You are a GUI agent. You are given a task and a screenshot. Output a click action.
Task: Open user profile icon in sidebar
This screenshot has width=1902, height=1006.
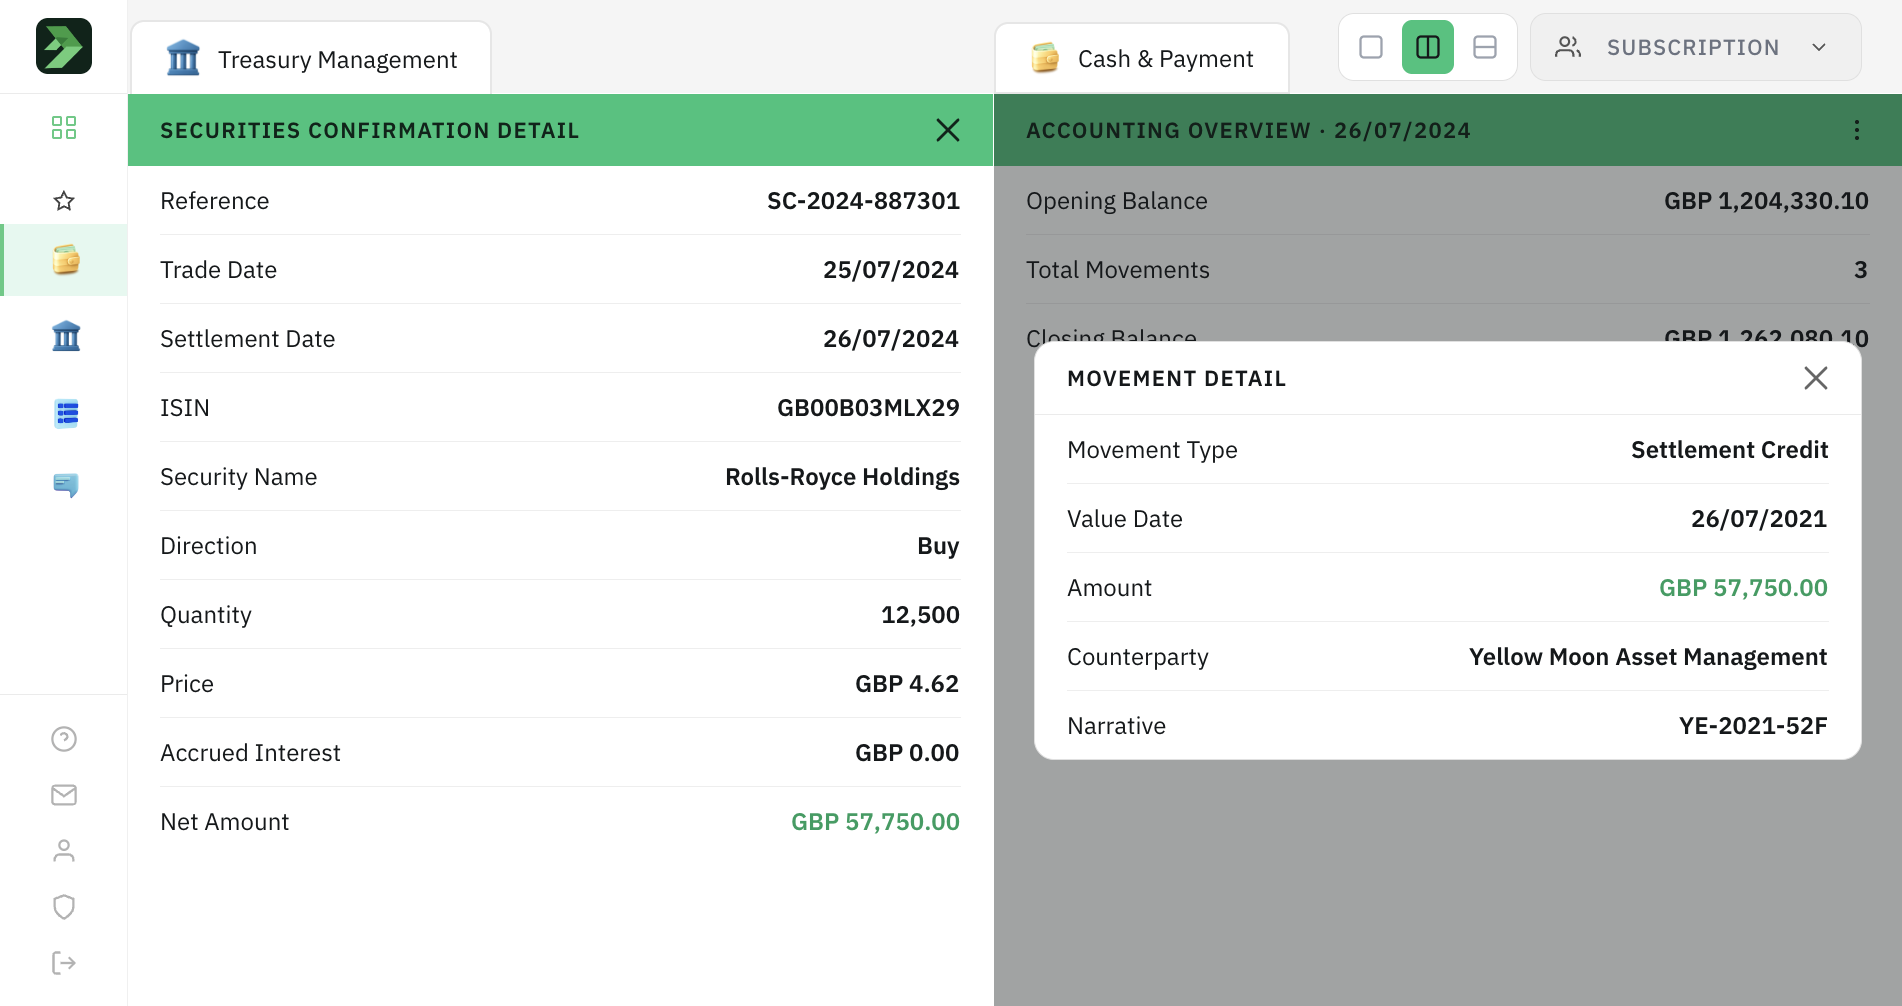pyautogui.click(x=64, y=851)
